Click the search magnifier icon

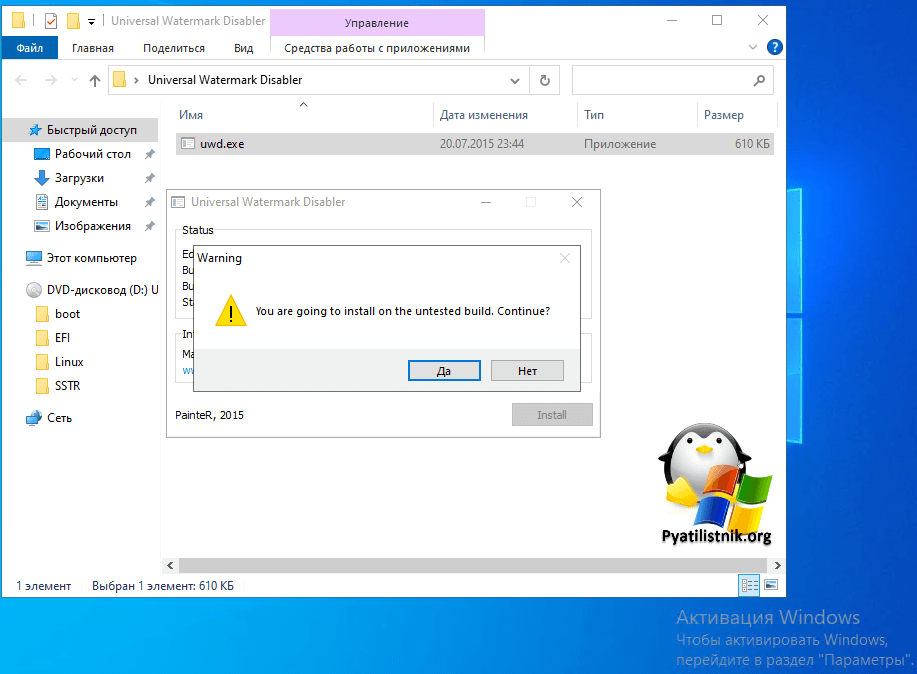pyautogui.click(x=759, y=80)
